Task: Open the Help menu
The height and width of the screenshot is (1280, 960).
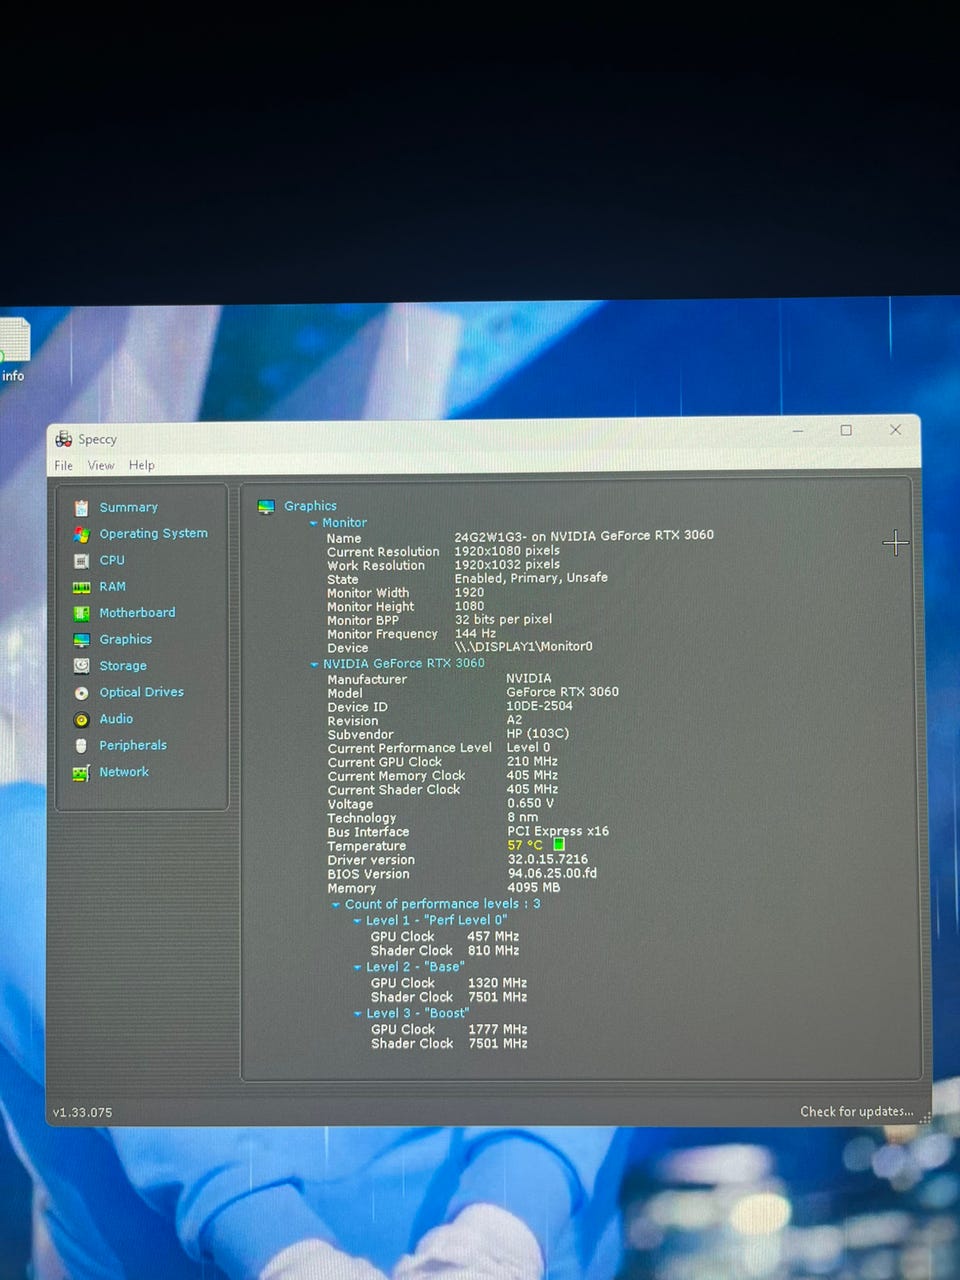Action: (x=142, y=465)
